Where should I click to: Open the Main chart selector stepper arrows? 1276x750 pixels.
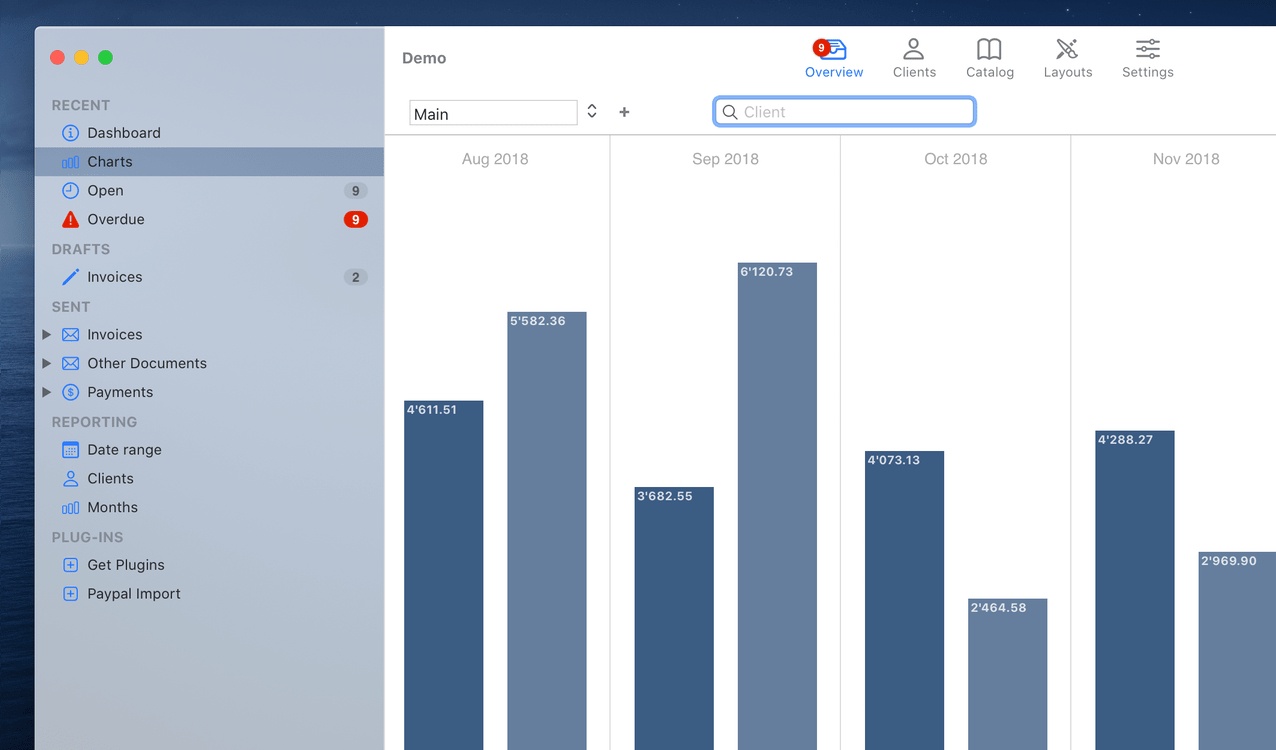592,112
